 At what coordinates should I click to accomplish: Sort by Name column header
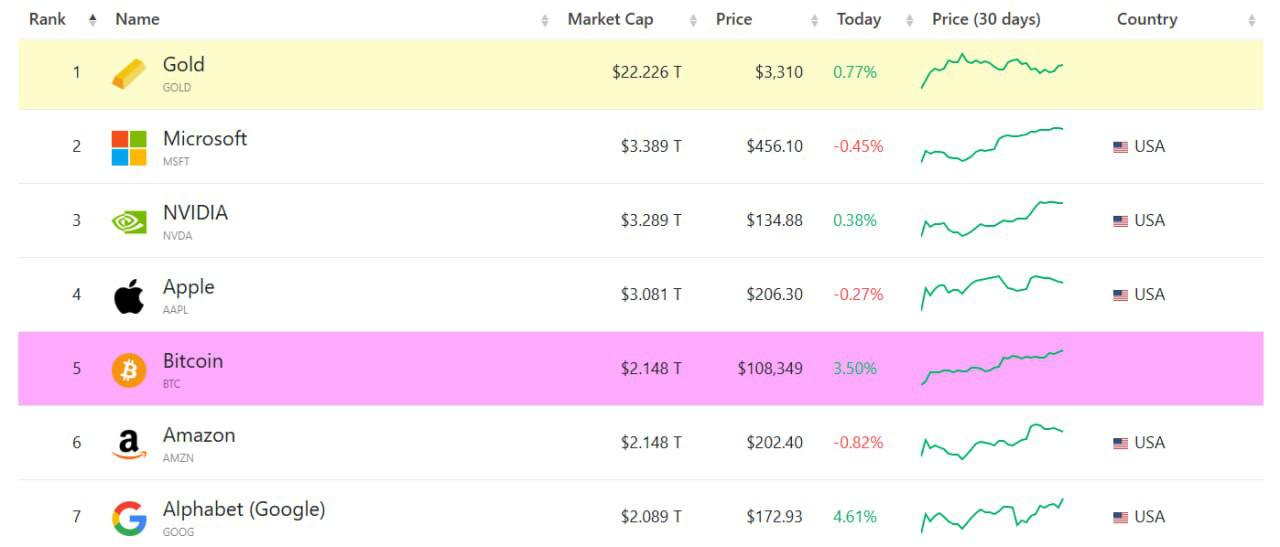(x=137, y=19)
